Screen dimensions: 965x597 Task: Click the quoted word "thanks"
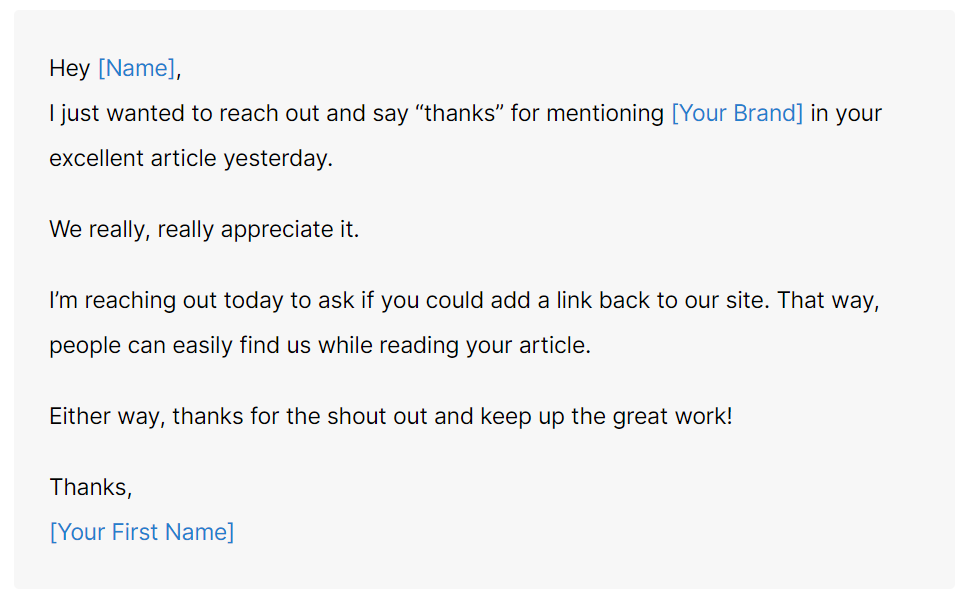[463, 113]
